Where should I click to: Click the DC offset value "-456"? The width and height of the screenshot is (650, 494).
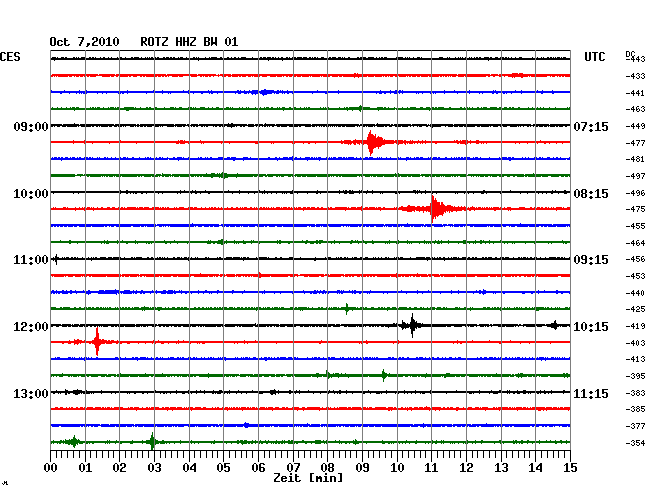click(x=635, y=259)
